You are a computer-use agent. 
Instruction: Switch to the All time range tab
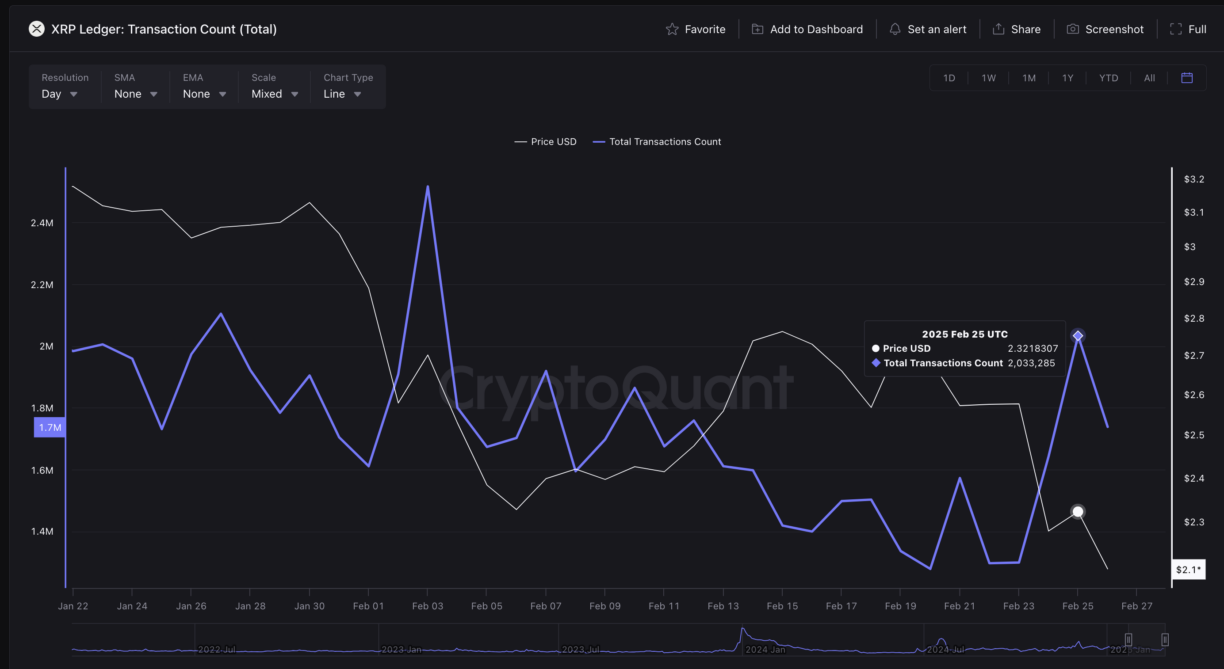[1149, 77]
